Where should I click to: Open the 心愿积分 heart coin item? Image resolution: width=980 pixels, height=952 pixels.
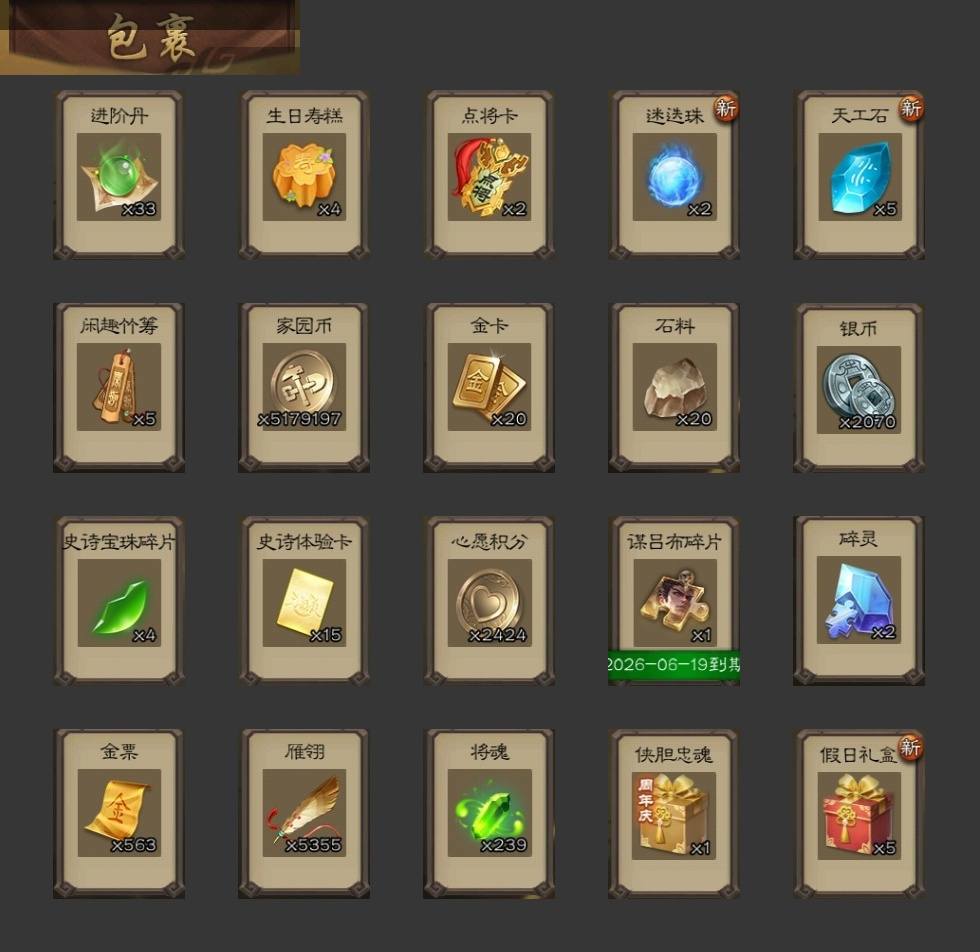489,603
